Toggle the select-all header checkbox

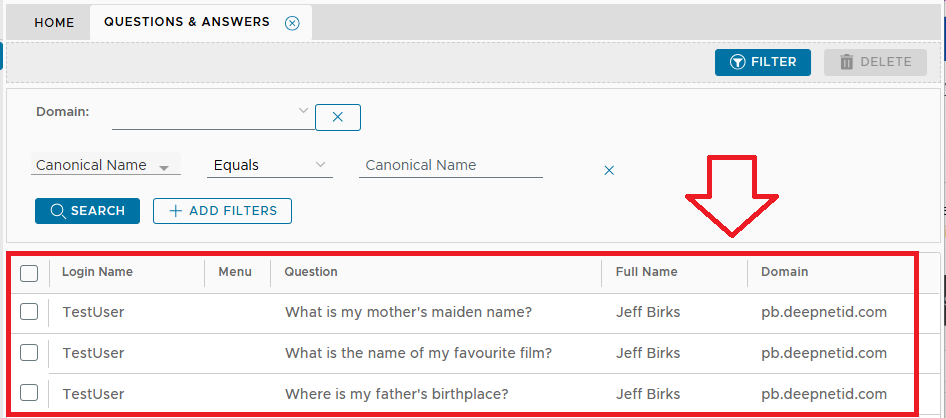29,273
